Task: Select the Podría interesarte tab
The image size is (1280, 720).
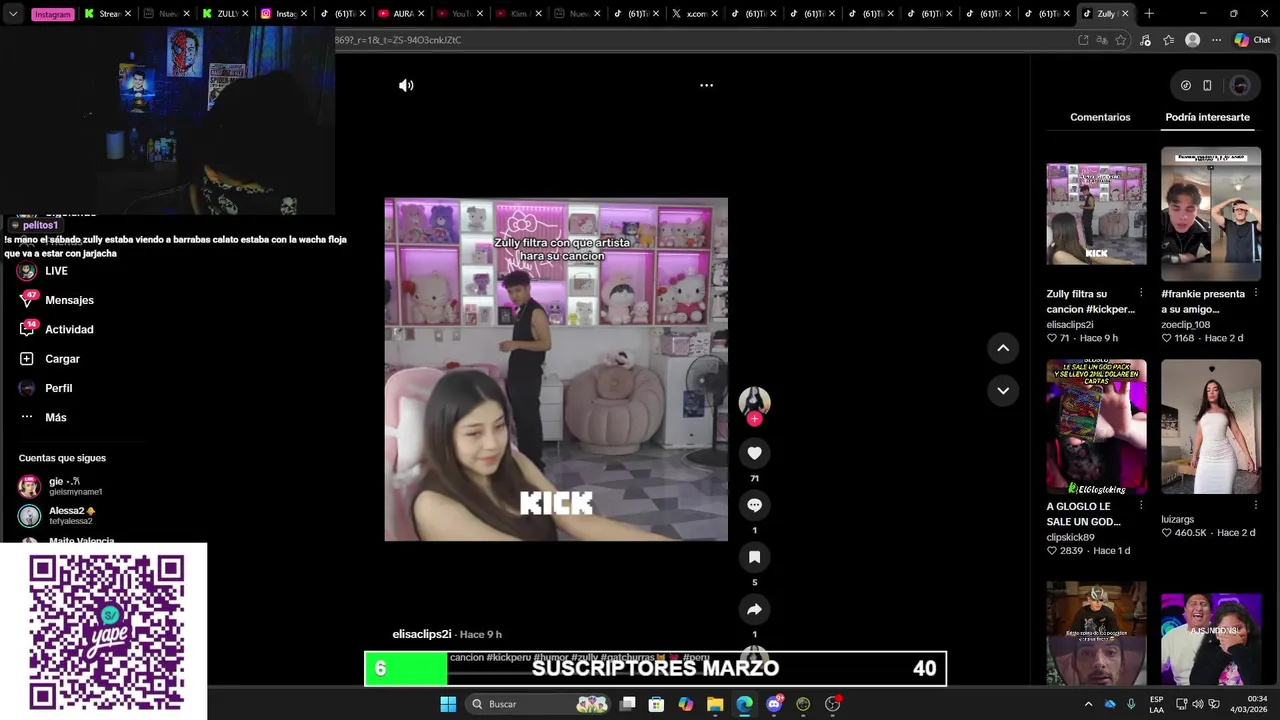Action: tap(1207, 117)
